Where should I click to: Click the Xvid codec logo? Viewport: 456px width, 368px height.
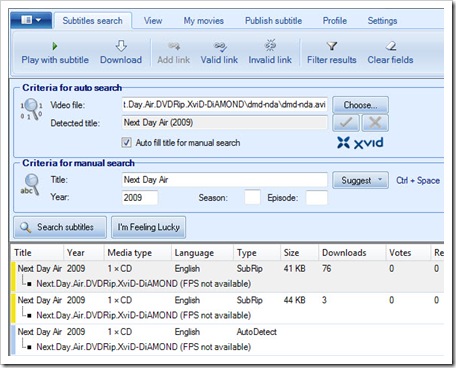(x=360, y=143)
